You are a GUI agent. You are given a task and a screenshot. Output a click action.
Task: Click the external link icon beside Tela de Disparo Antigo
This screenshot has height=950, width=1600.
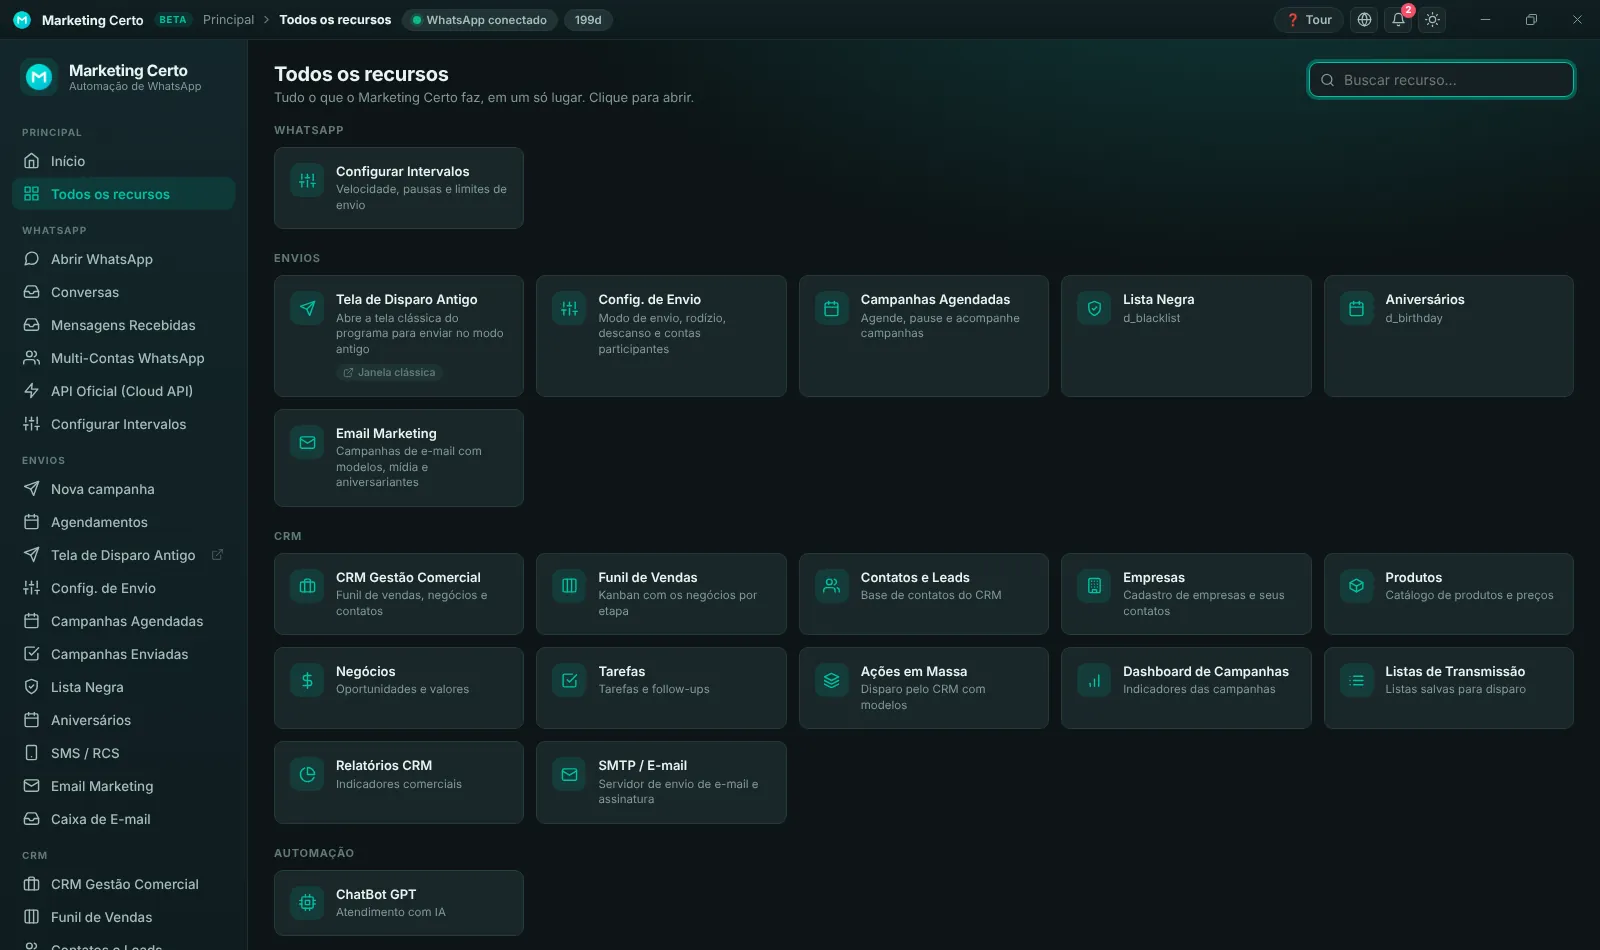pyautogui.click(x=217, y=555)
